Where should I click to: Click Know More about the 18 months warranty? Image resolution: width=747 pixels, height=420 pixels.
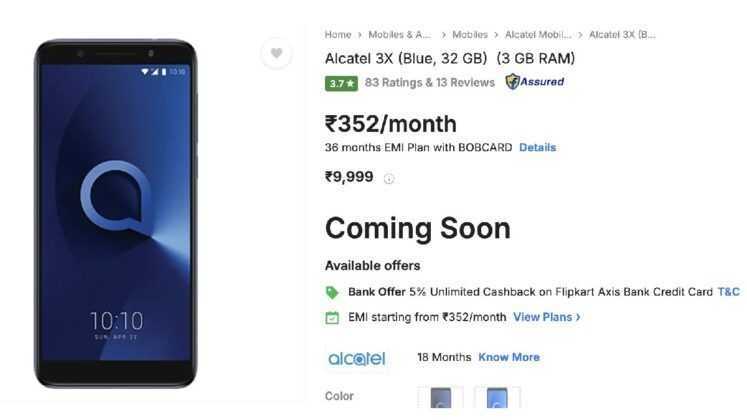(x=509, y=357)
